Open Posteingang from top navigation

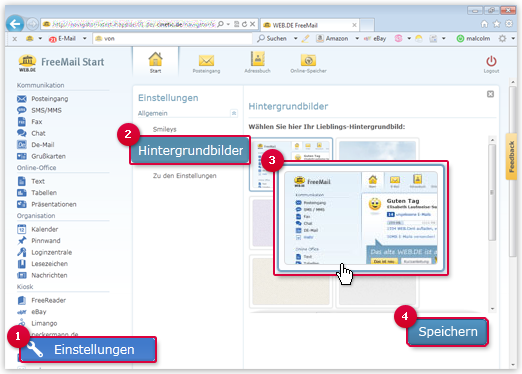206,63
